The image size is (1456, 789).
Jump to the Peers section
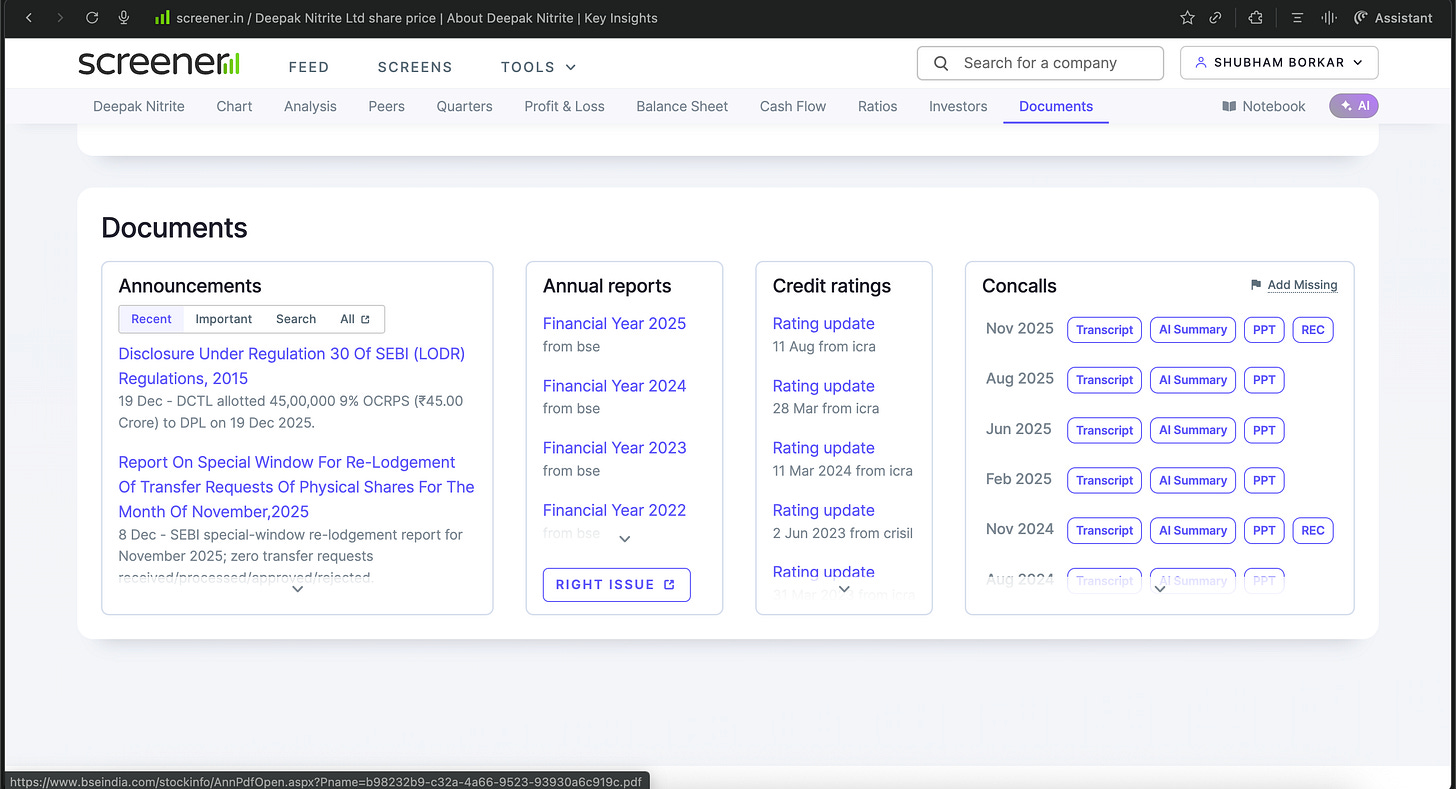point(386,106)
